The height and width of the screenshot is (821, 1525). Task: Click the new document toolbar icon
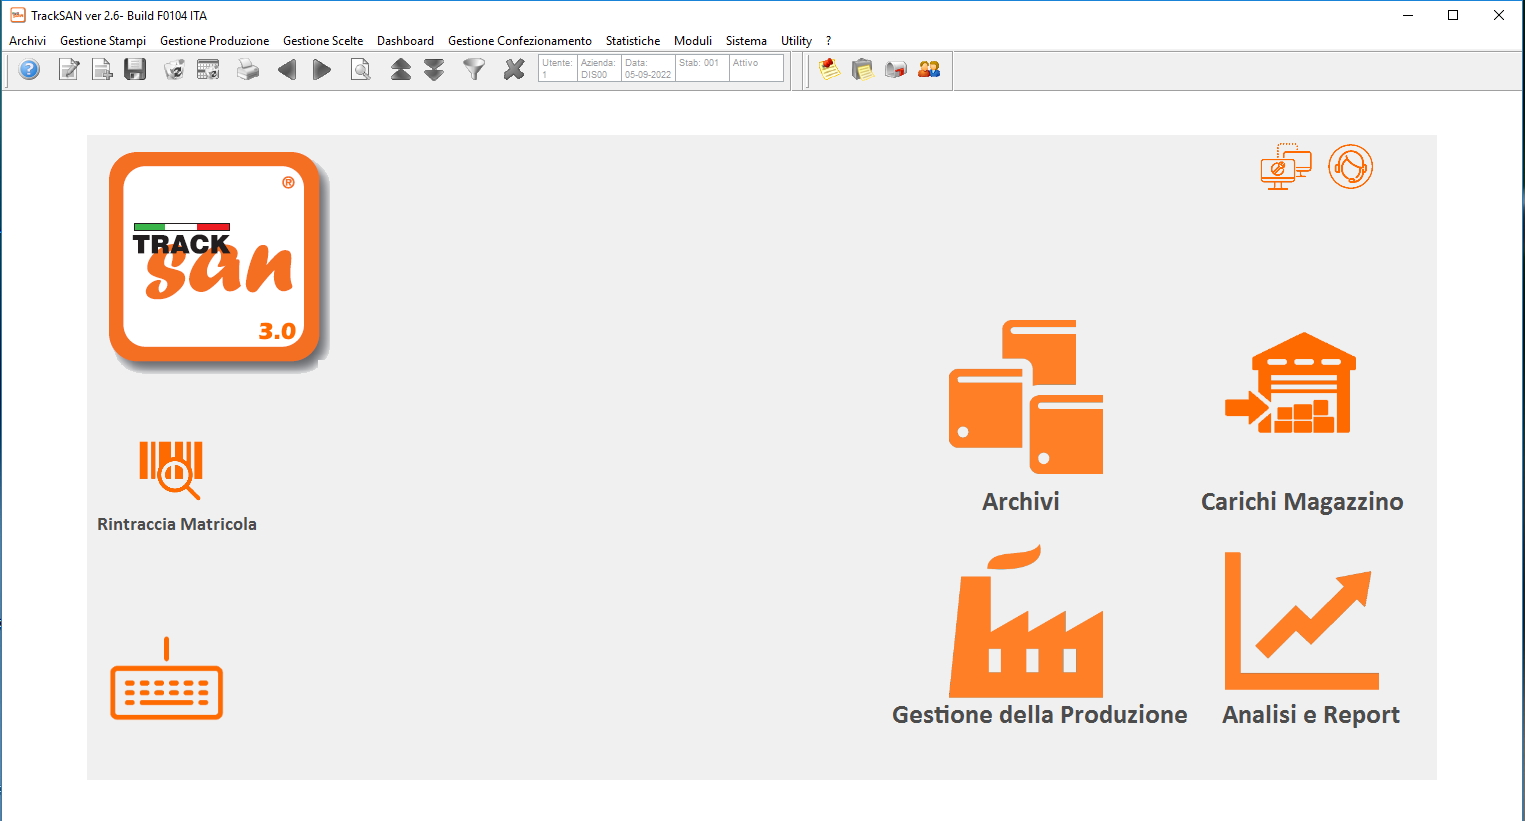click(x=101, y=69)
